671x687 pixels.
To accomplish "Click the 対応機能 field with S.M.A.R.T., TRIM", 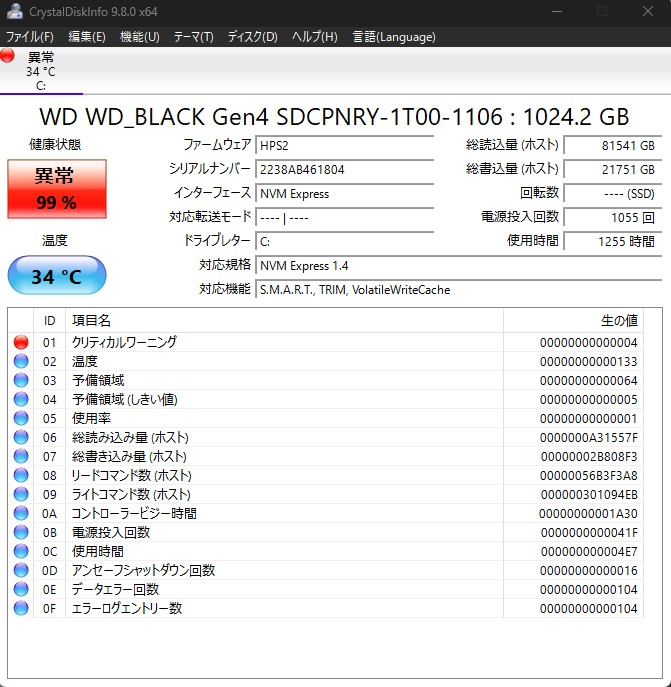I will point(458,290).
